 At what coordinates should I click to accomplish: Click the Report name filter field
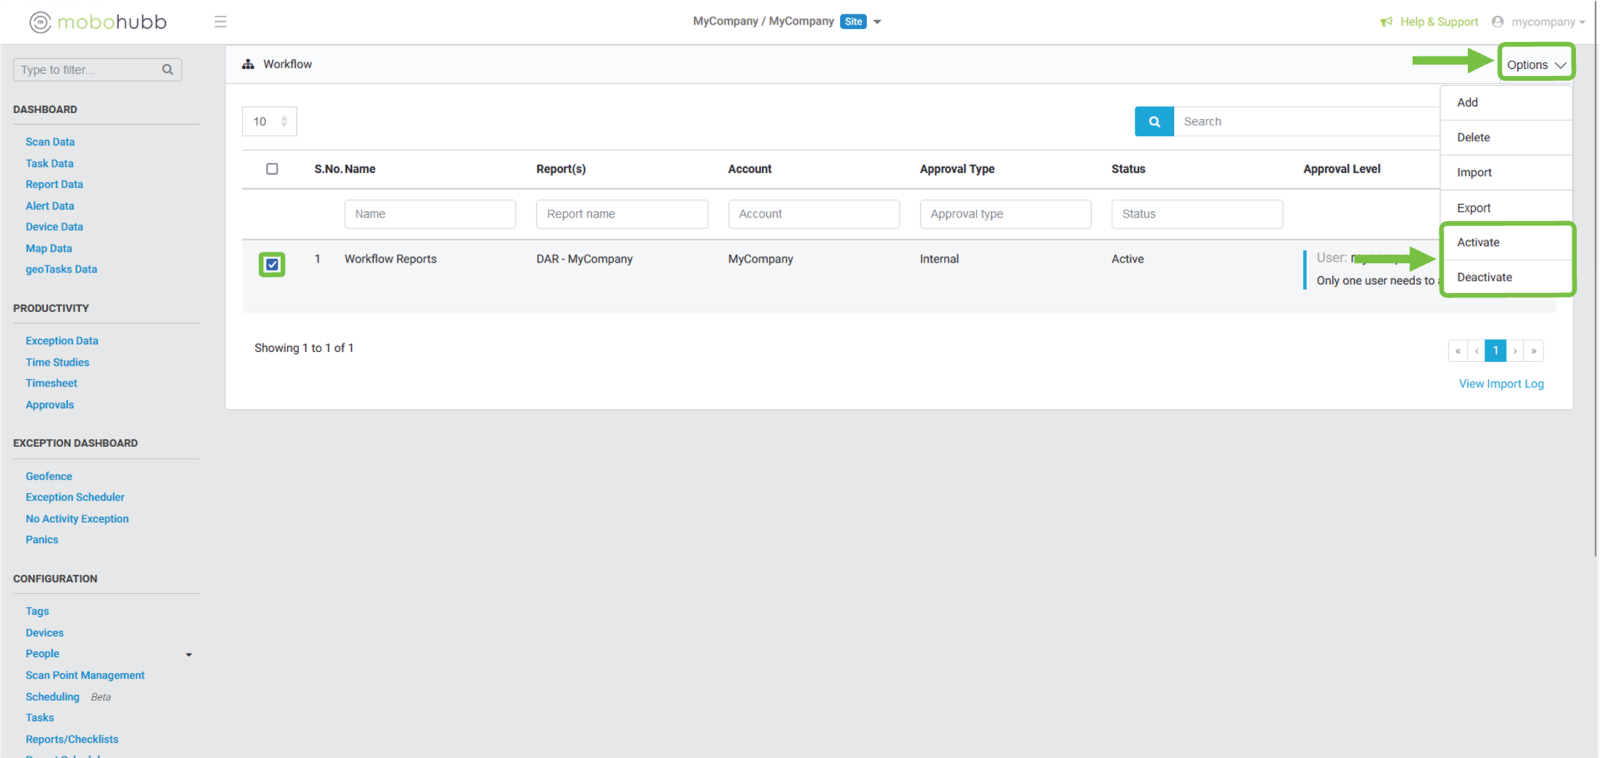click(x=621, y=214)
